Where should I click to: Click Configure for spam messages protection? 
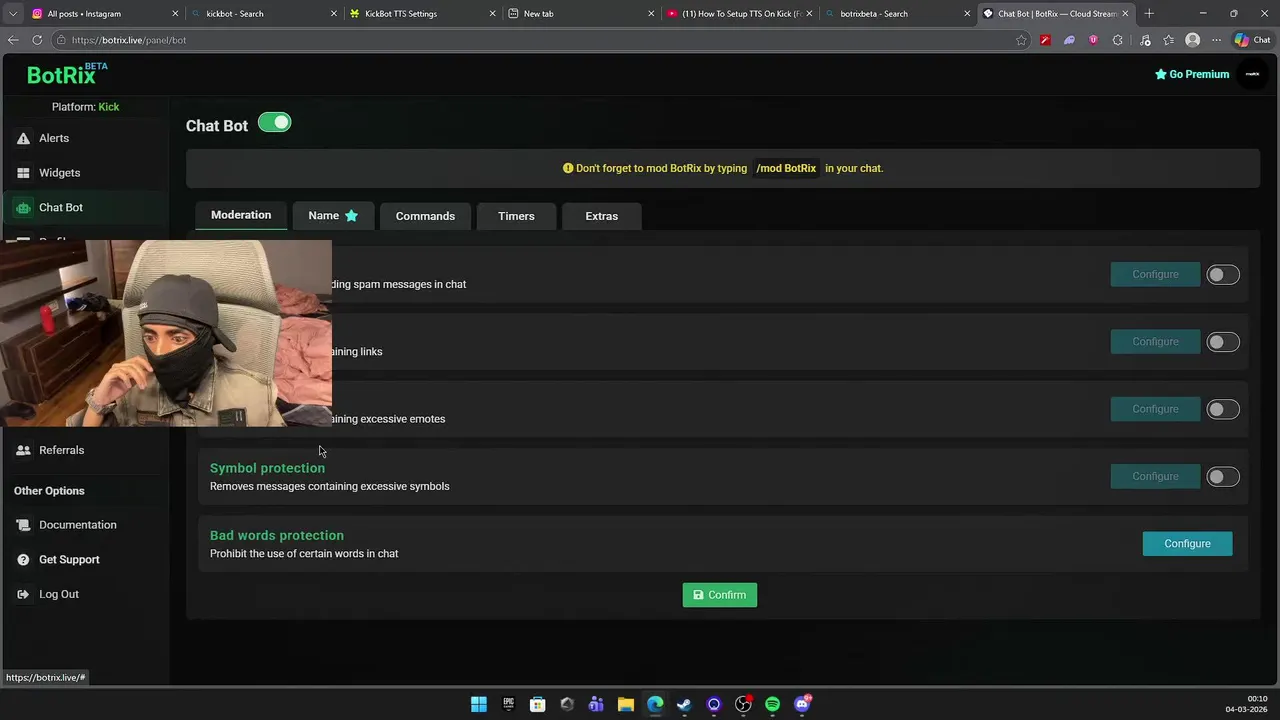tap(1155, 274)
